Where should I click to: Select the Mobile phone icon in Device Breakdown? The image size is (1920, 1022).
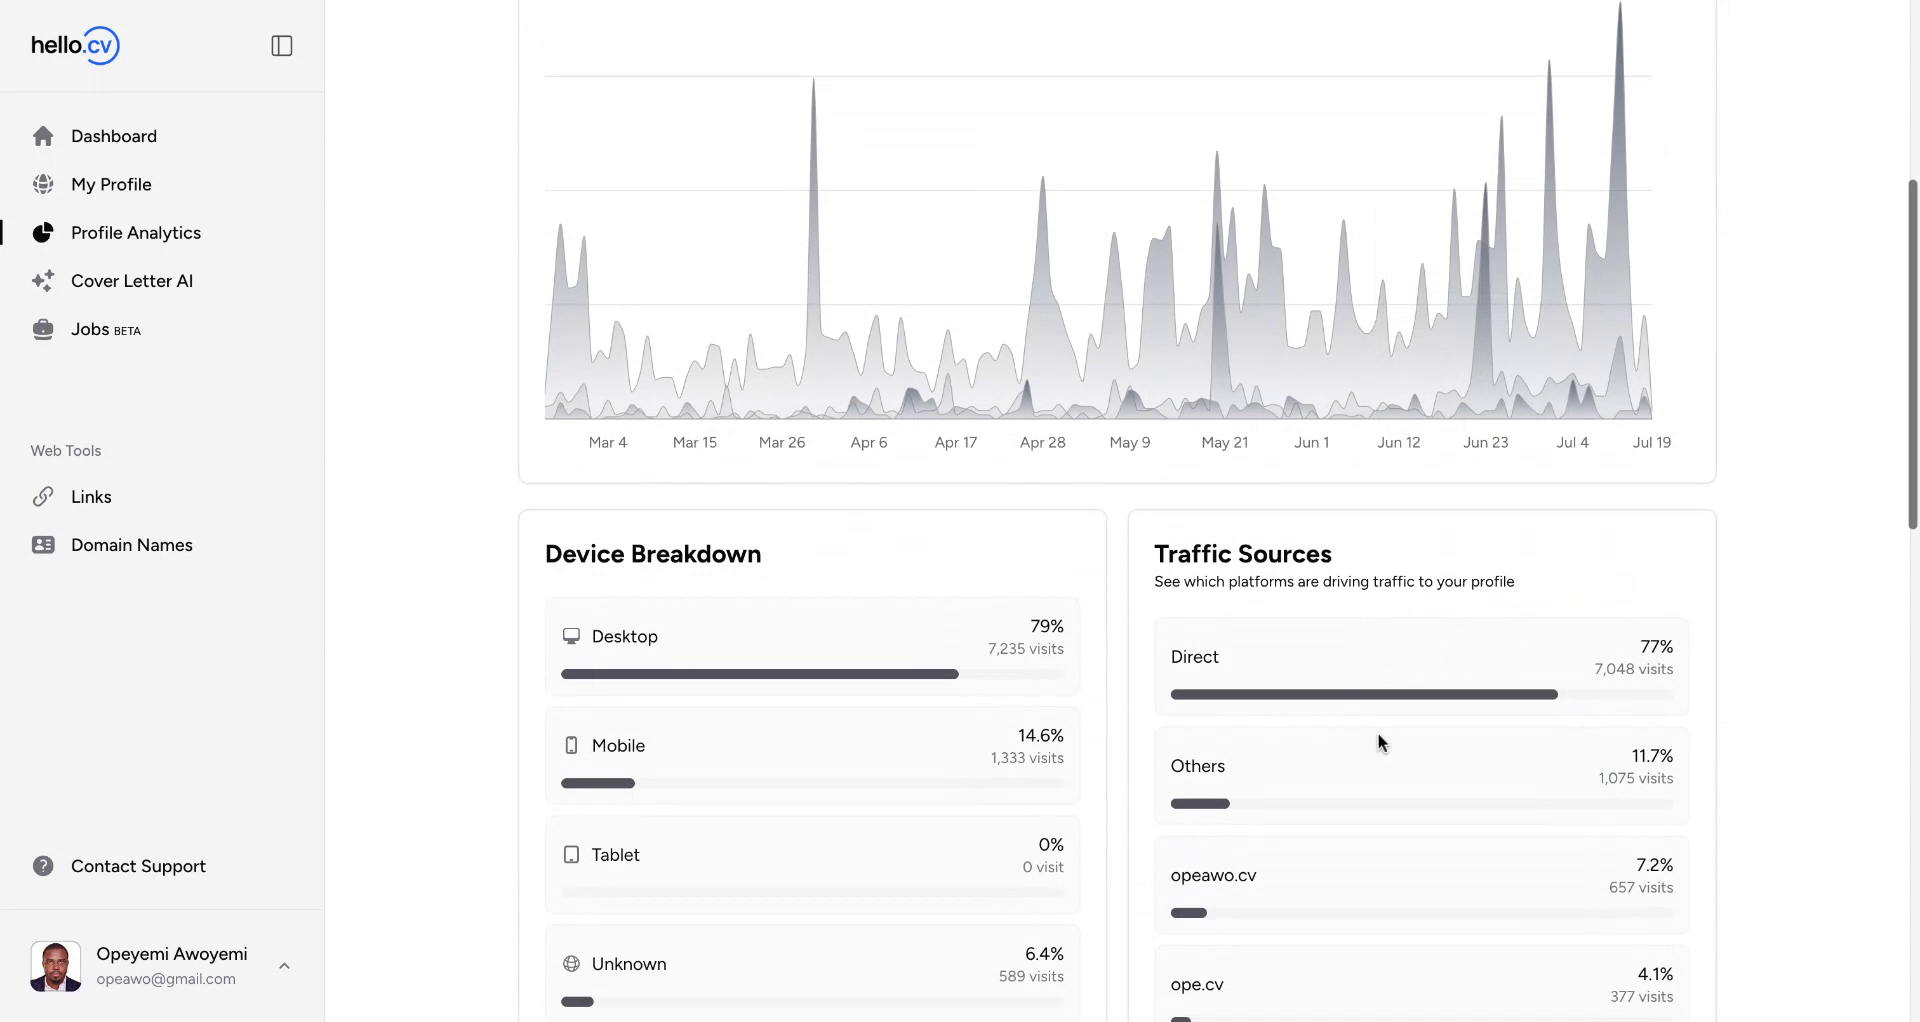[x=571, y=744]
